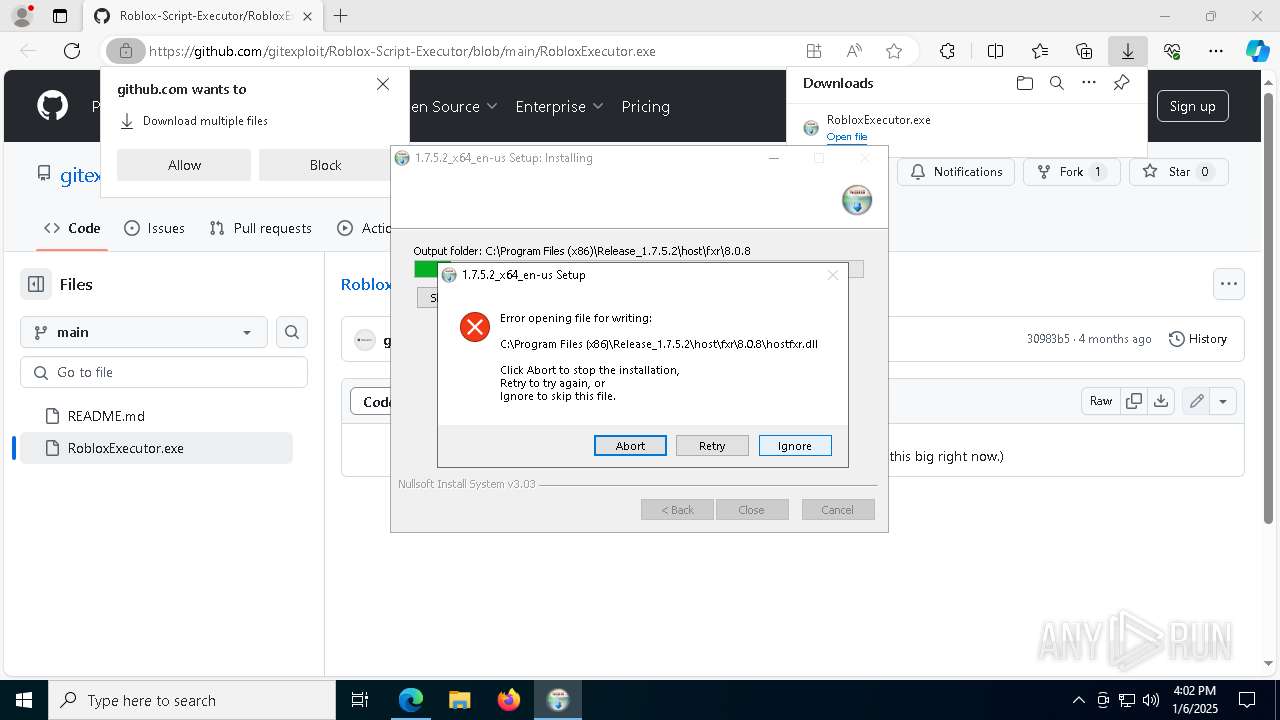Image resolution: width=1280 pixels, height=720 pixels.
Task: Dismiss the github.com permission prompt
Action: point(383,85)
